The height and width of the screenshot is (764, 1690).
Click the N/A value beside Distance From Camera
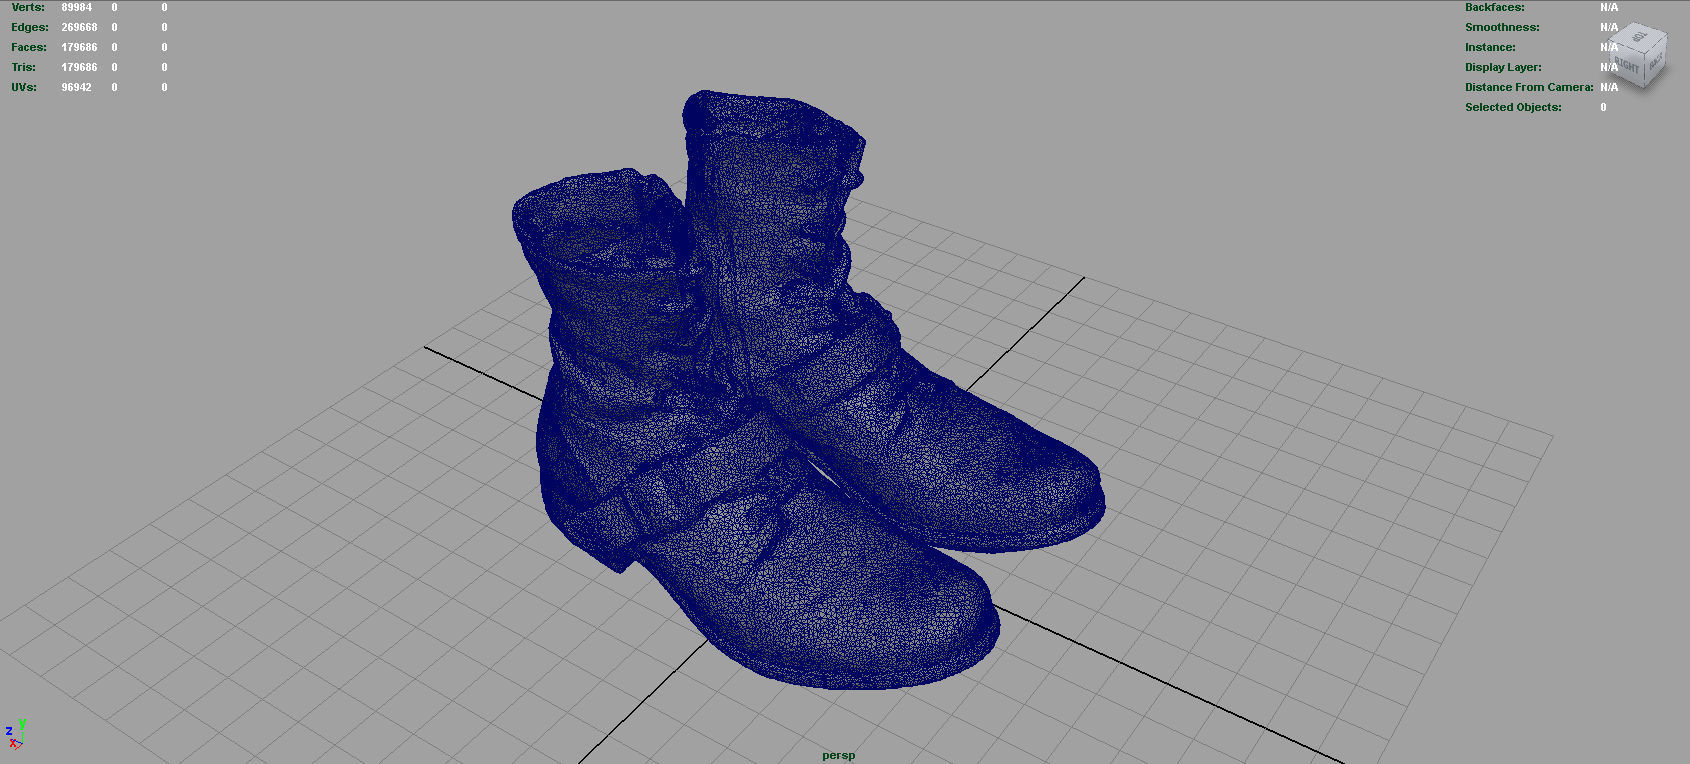click(x=1609, y=87)
